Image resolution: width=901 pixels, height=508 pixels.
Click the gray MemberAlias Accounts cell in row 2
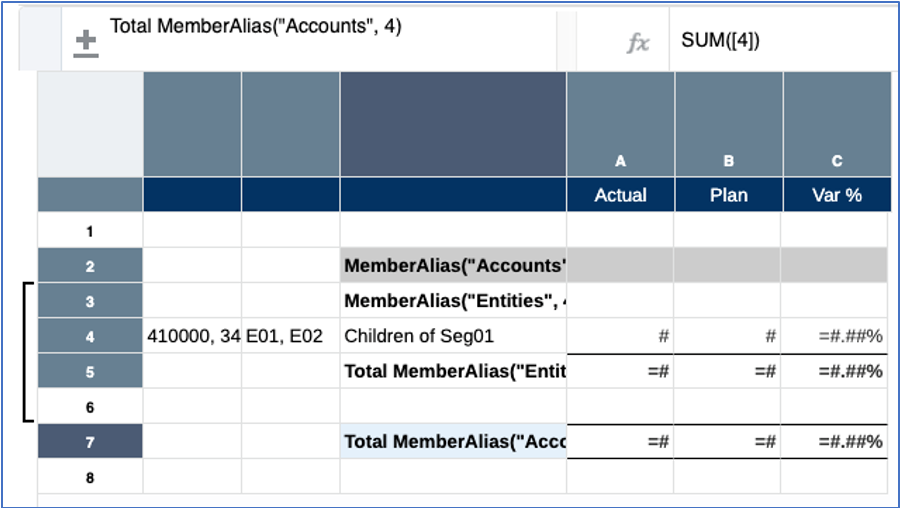[x=452, y=266]
